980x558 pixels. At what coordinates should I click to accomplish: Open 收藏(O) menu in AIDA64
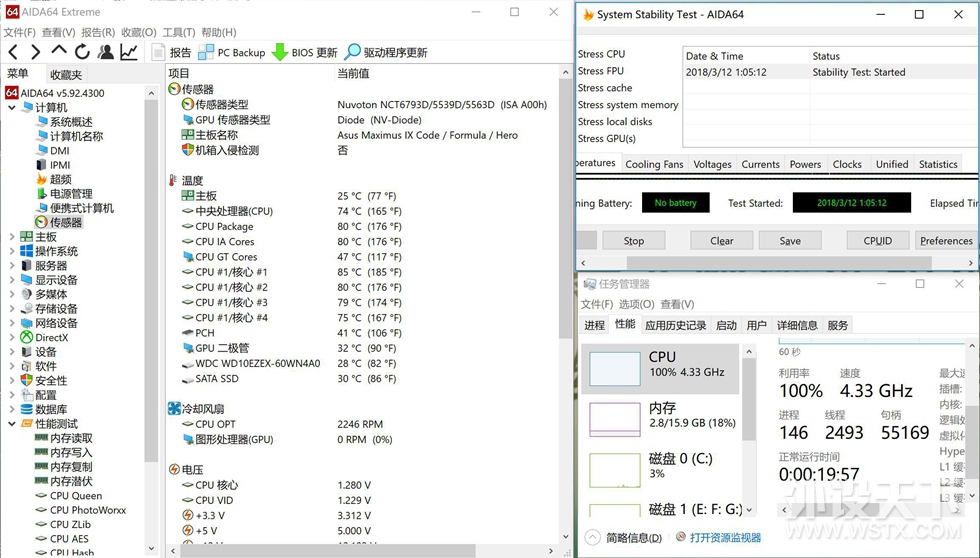139,32
